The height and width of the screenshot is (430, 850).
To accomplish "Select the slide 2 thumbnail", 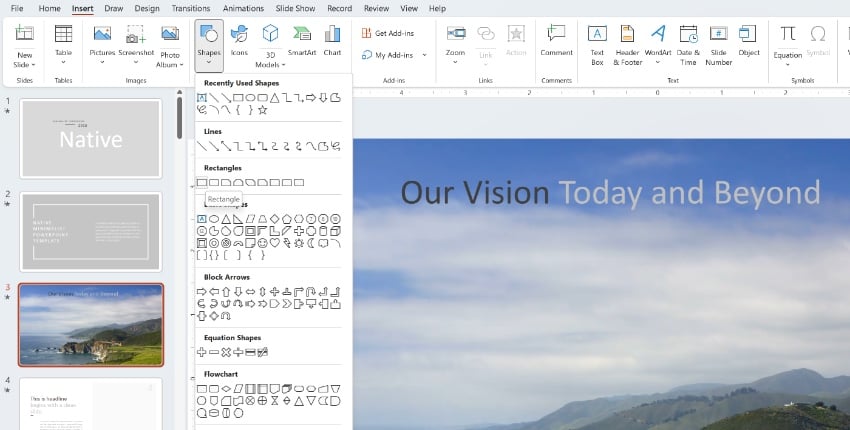I will pyautogui.click(x=90, y=231).
